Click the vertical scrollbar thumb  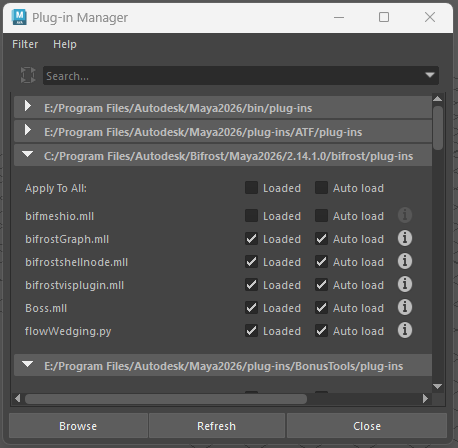point(438,128)
